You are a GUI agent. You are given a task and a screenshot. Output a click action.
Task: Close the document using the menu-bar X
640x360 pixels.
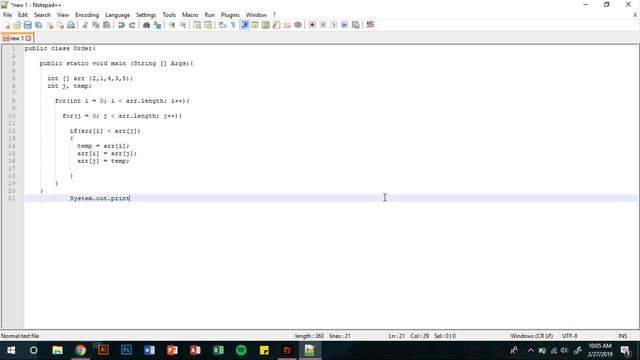pos(635,15)
